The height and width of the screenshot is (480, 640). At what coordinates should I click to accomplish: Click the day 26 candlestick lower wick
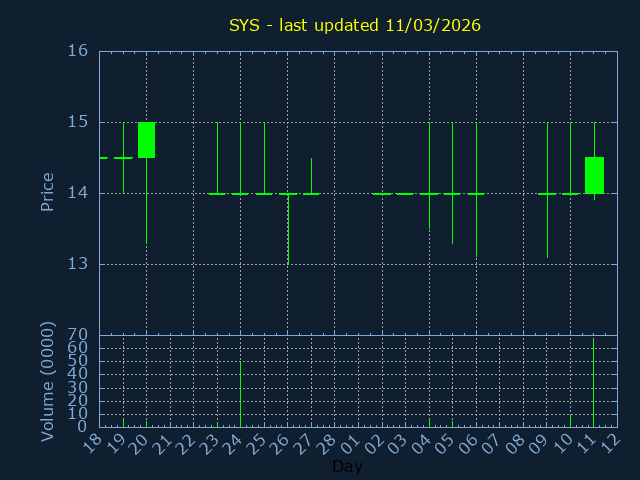point(288,230)
